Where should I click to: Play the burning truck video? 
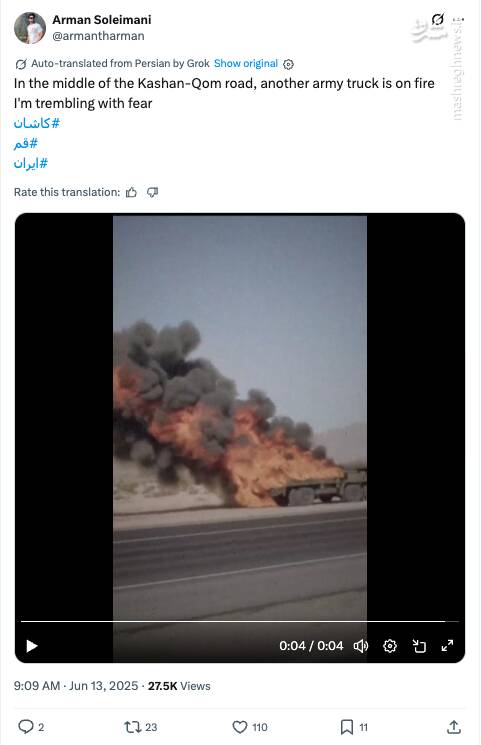point(31,646)
